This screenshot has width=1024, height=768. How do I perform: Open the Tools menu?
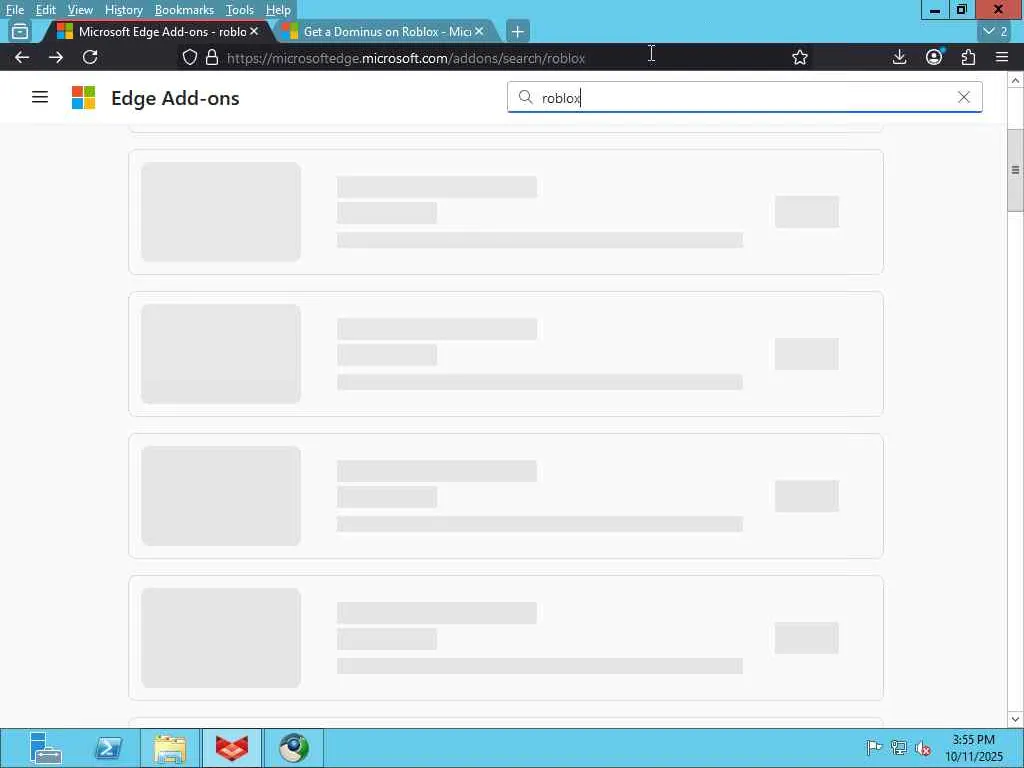pos(239,10)
